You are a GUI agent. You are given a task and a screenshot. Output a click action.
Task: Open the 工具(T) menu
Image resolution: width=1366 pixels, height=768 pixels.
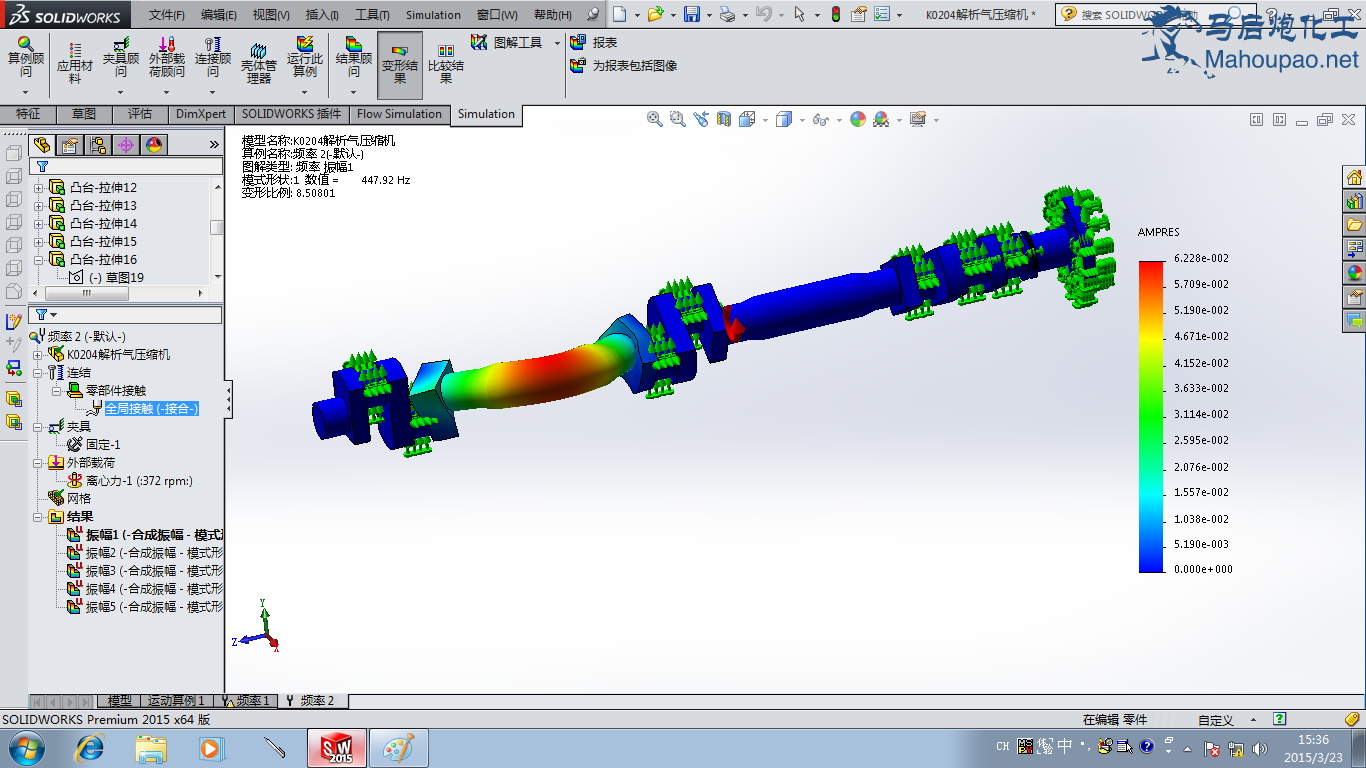(x=372, y=15)
